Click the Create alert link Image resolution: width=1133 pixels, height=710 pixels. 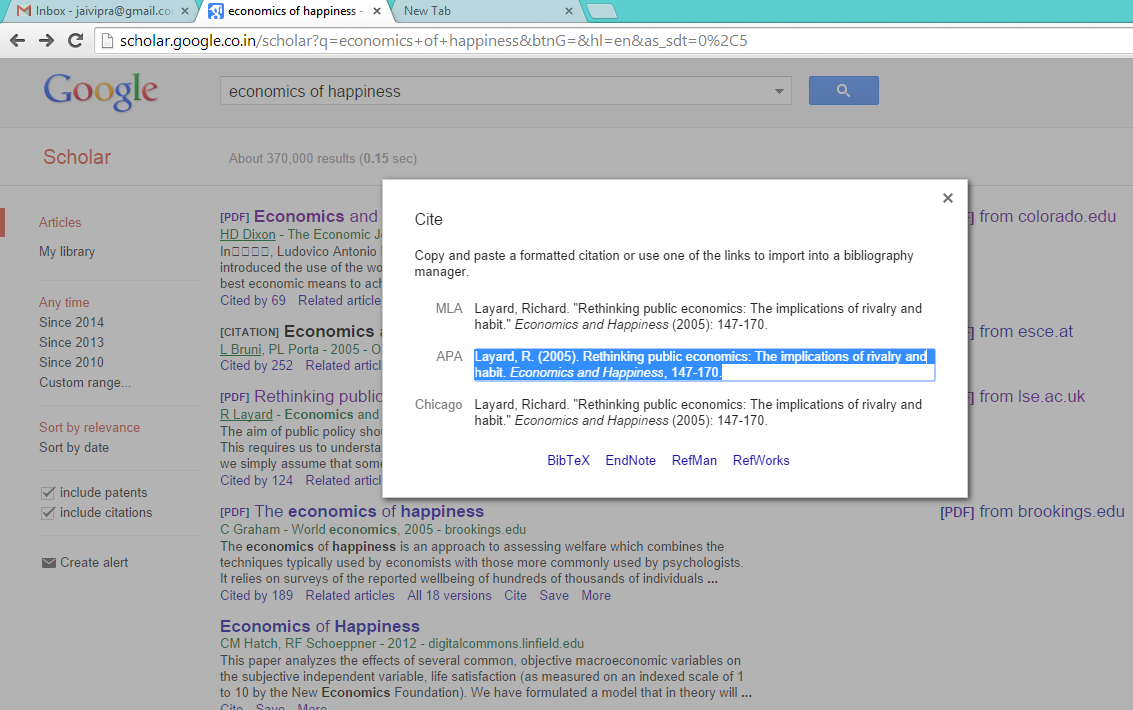[94, 563]
